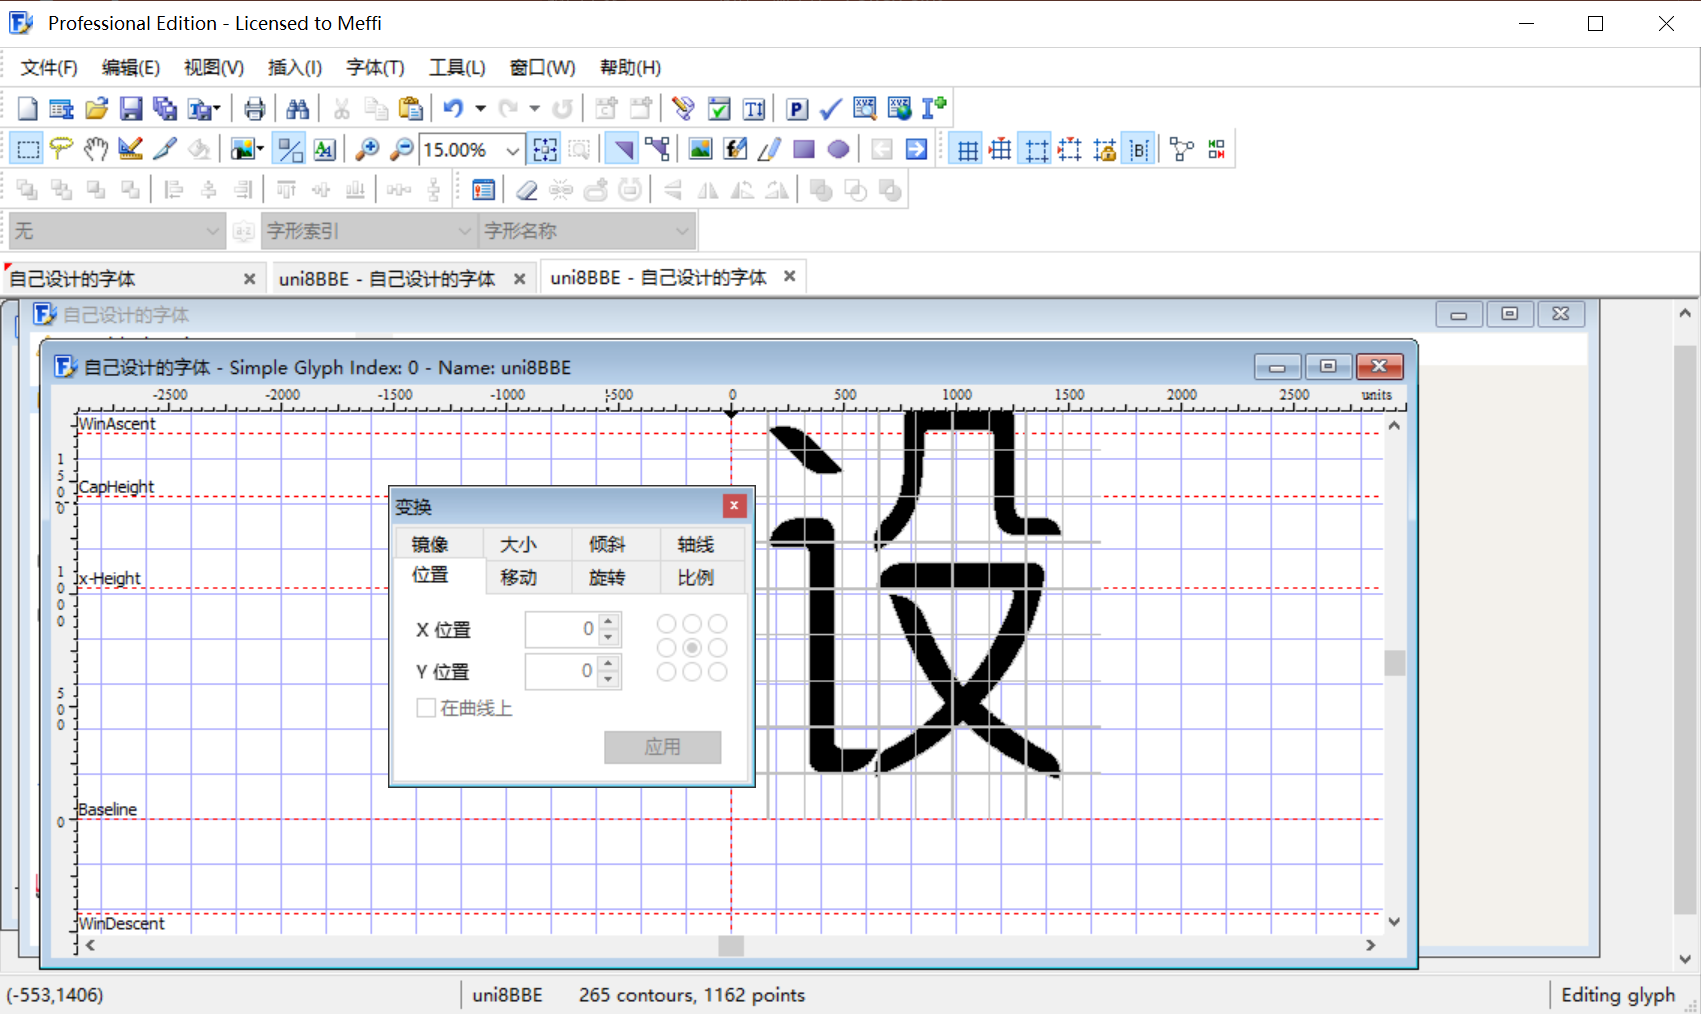Create a new font file

[27, 108]
